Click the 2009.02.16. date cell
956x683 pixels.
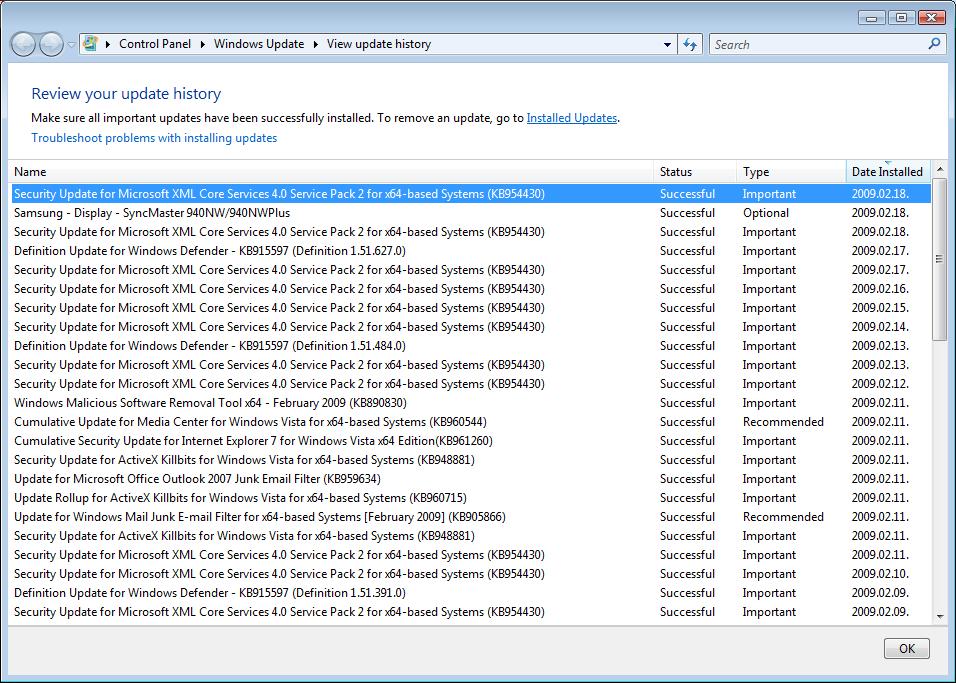pyautogui.click(x=880, y=288)
